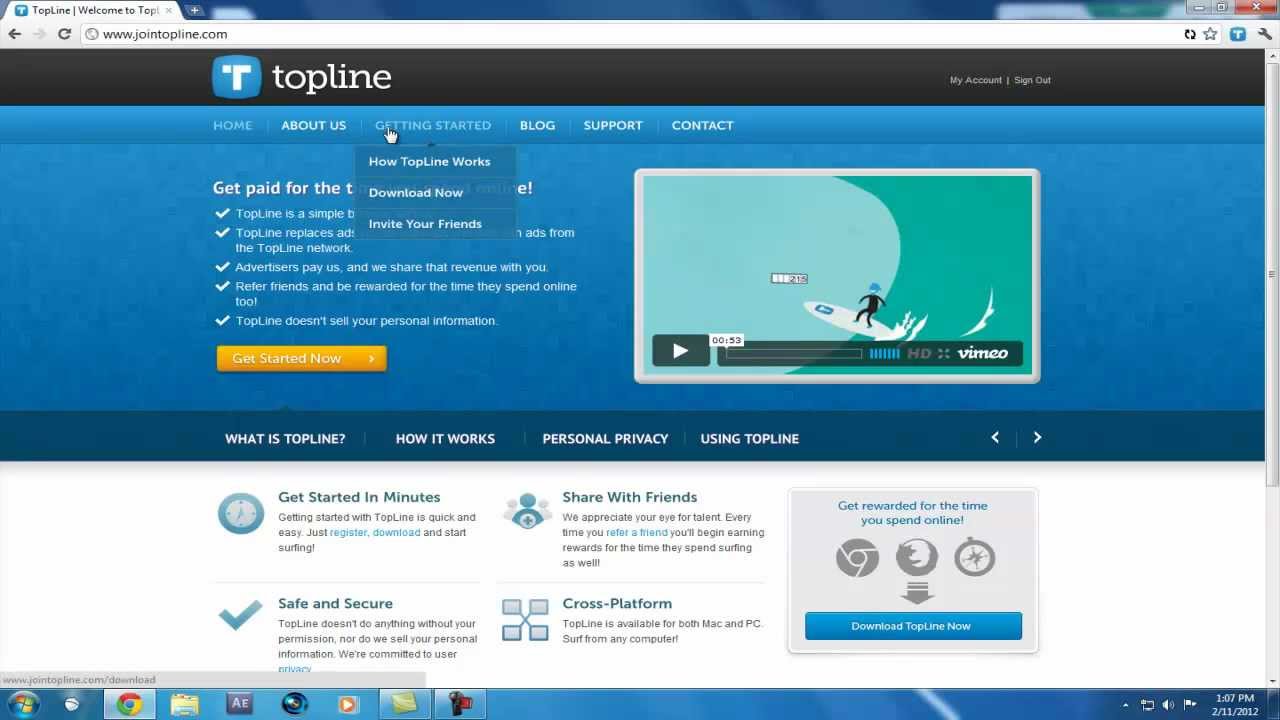Open the HOME nav menu item
1280x720 pixels.
[233, 125]
